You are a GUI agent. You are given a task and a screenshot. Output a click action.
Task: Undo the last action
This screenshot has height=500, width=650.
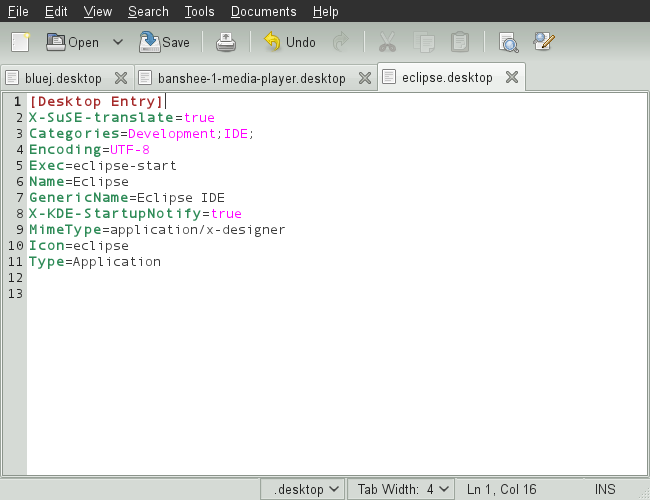coord(290,42)
